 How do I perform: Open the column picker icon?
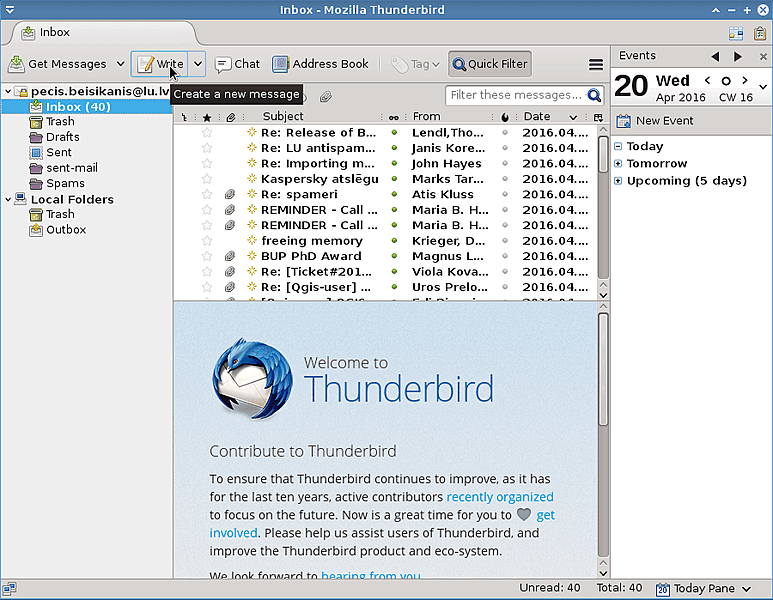click(598, 117)
